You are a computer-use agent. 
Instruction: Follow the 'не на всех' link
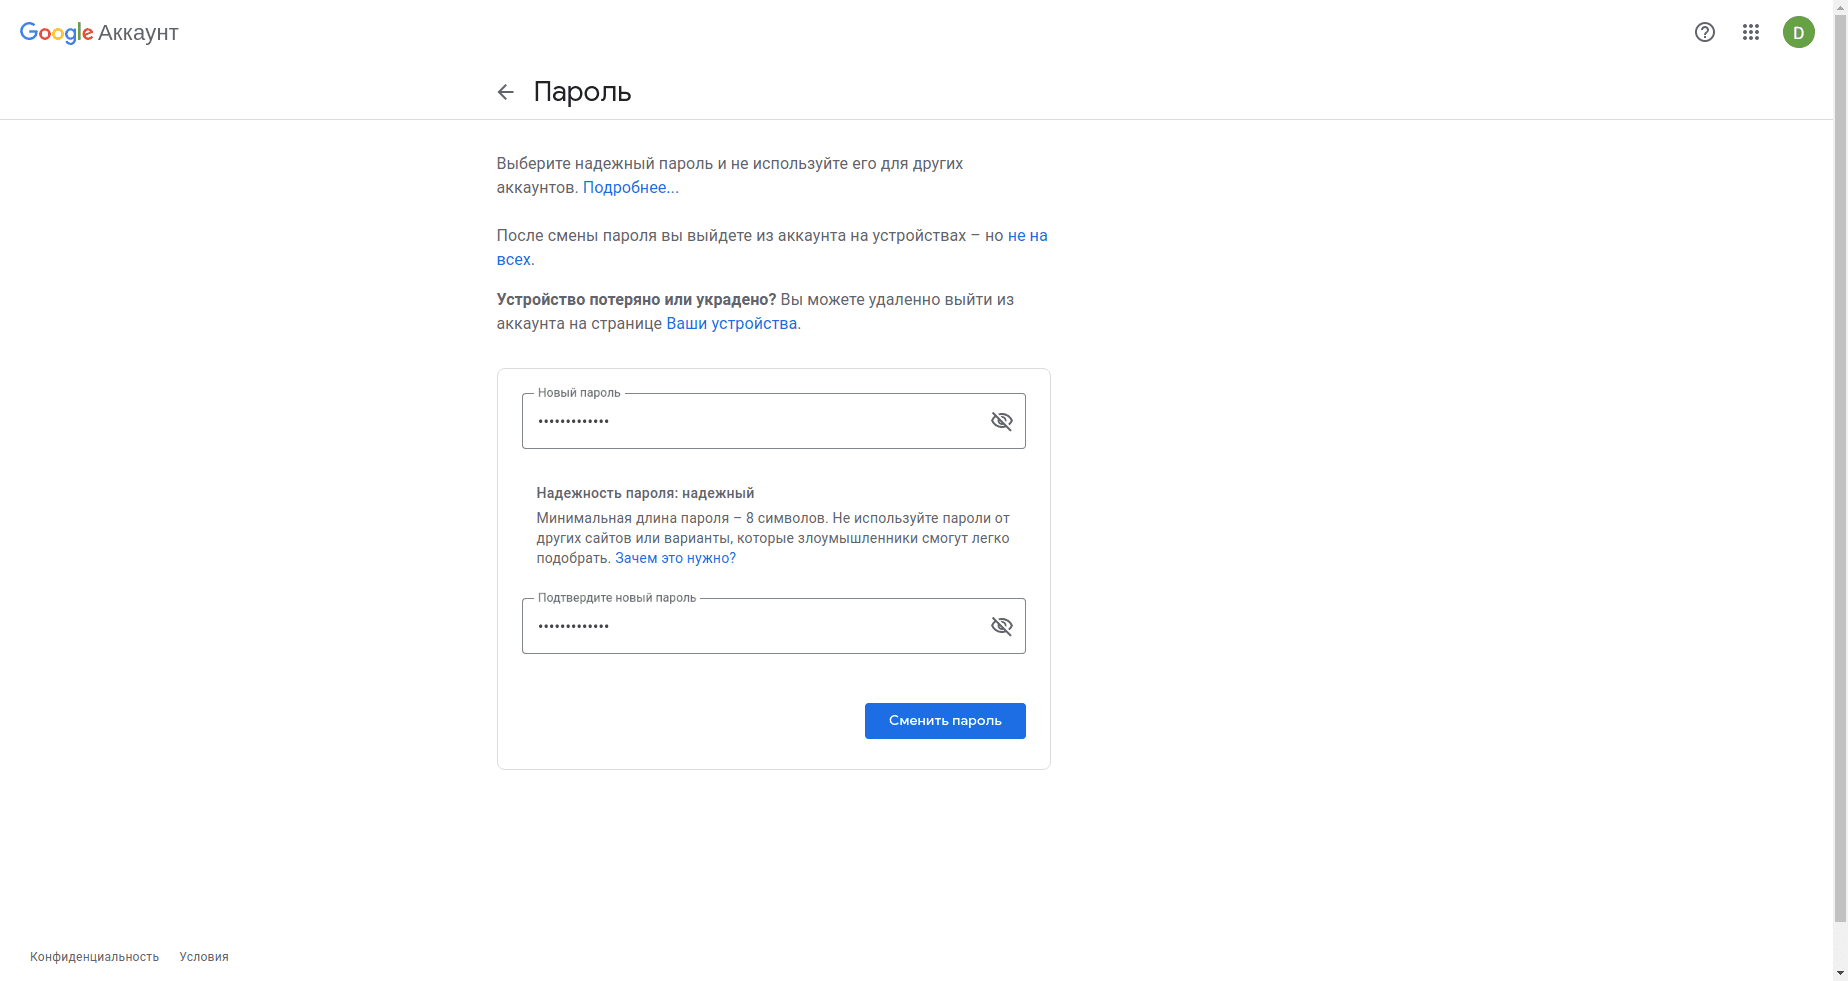pyautogui.click(x=1027, y=236)
